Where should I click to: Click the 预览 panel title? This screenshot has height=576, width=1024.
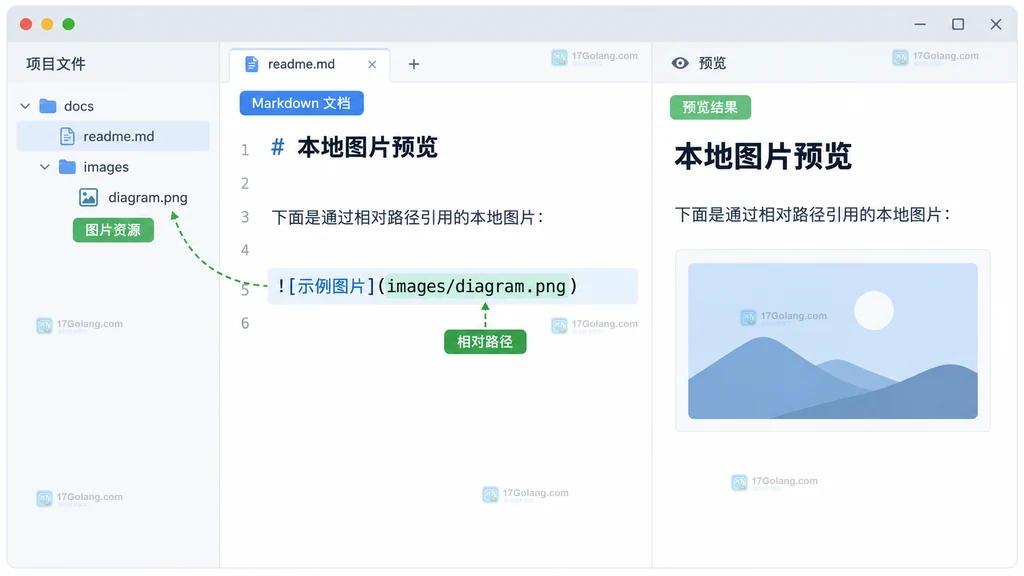[x=712, y=63]
